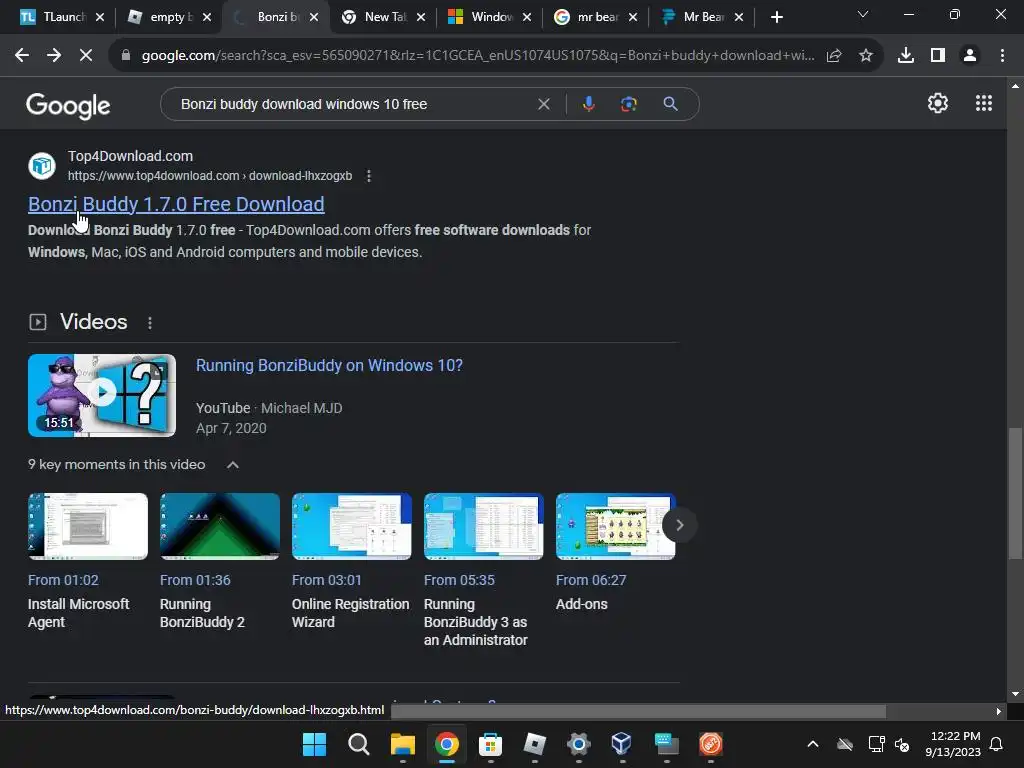The height and width of the screenshot is (768, 1024).
Task: Open Microsoft Store from taskbar
Action: click(490, 744)
